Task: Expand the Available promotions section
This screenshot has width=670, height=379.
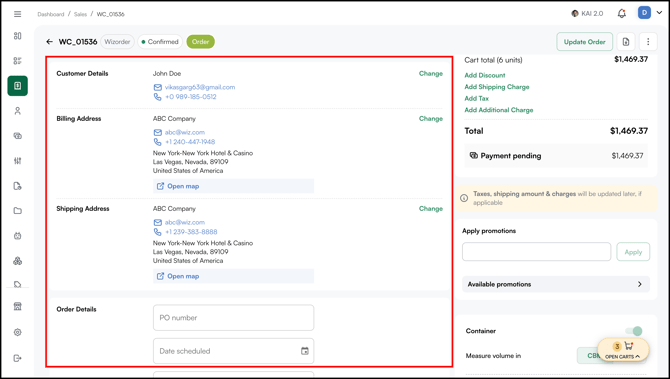Action: click(556, 284)
